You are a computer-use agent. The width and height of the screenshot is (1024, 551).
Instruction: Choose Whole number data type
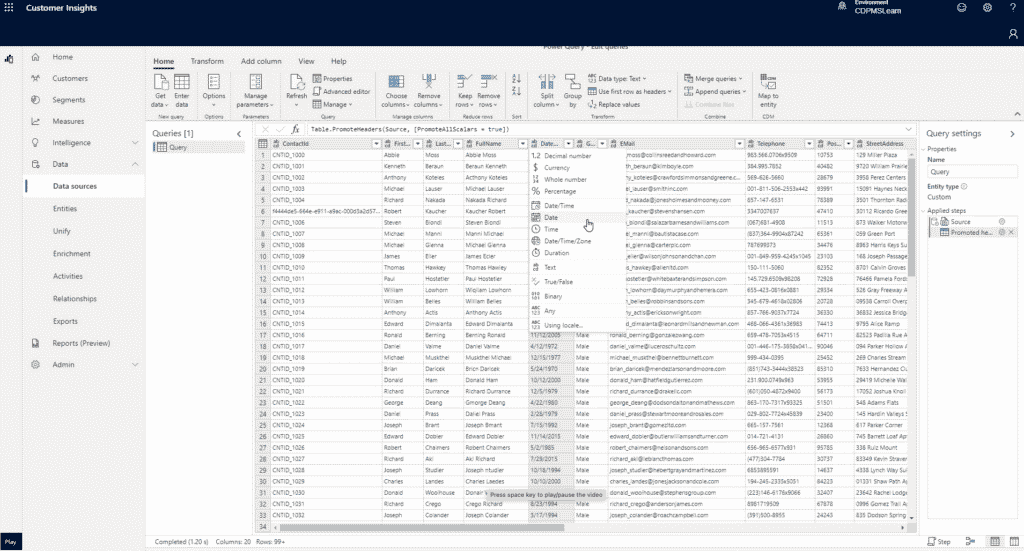pyautogui.click(x=575, y=180)
